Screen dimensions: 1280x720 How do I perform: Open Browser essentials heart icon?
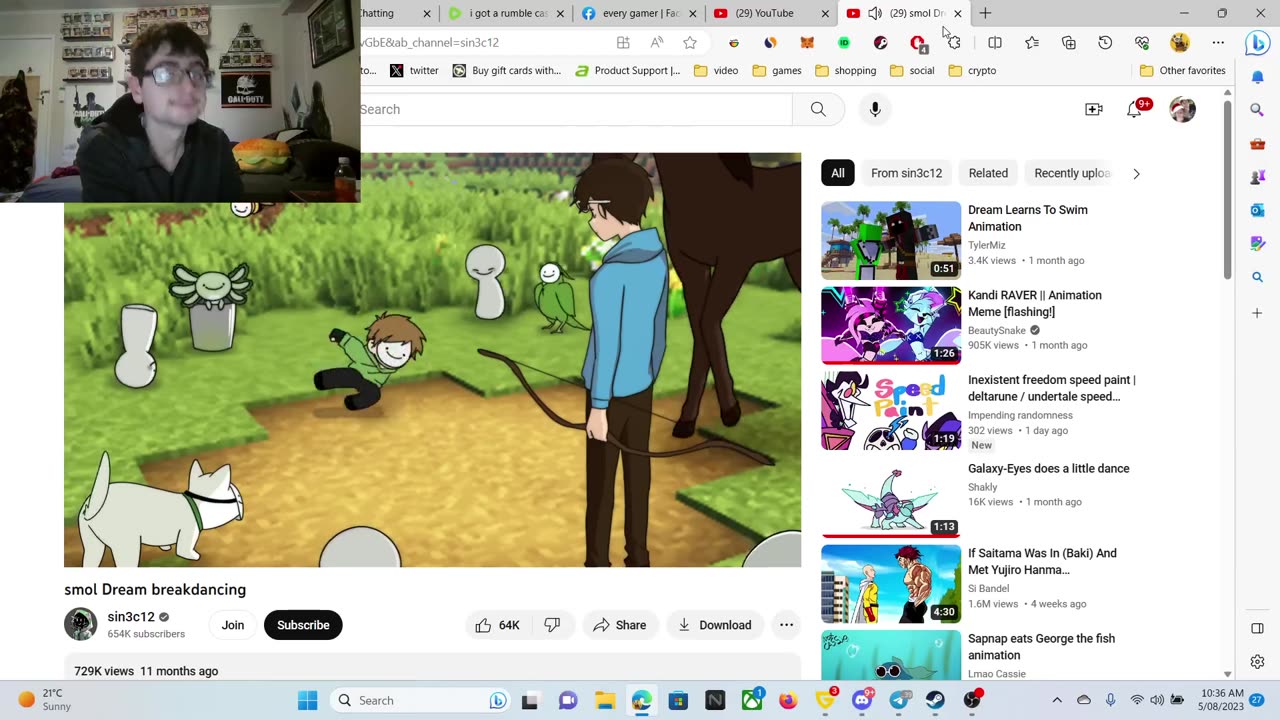click(x=1142, y=42)
